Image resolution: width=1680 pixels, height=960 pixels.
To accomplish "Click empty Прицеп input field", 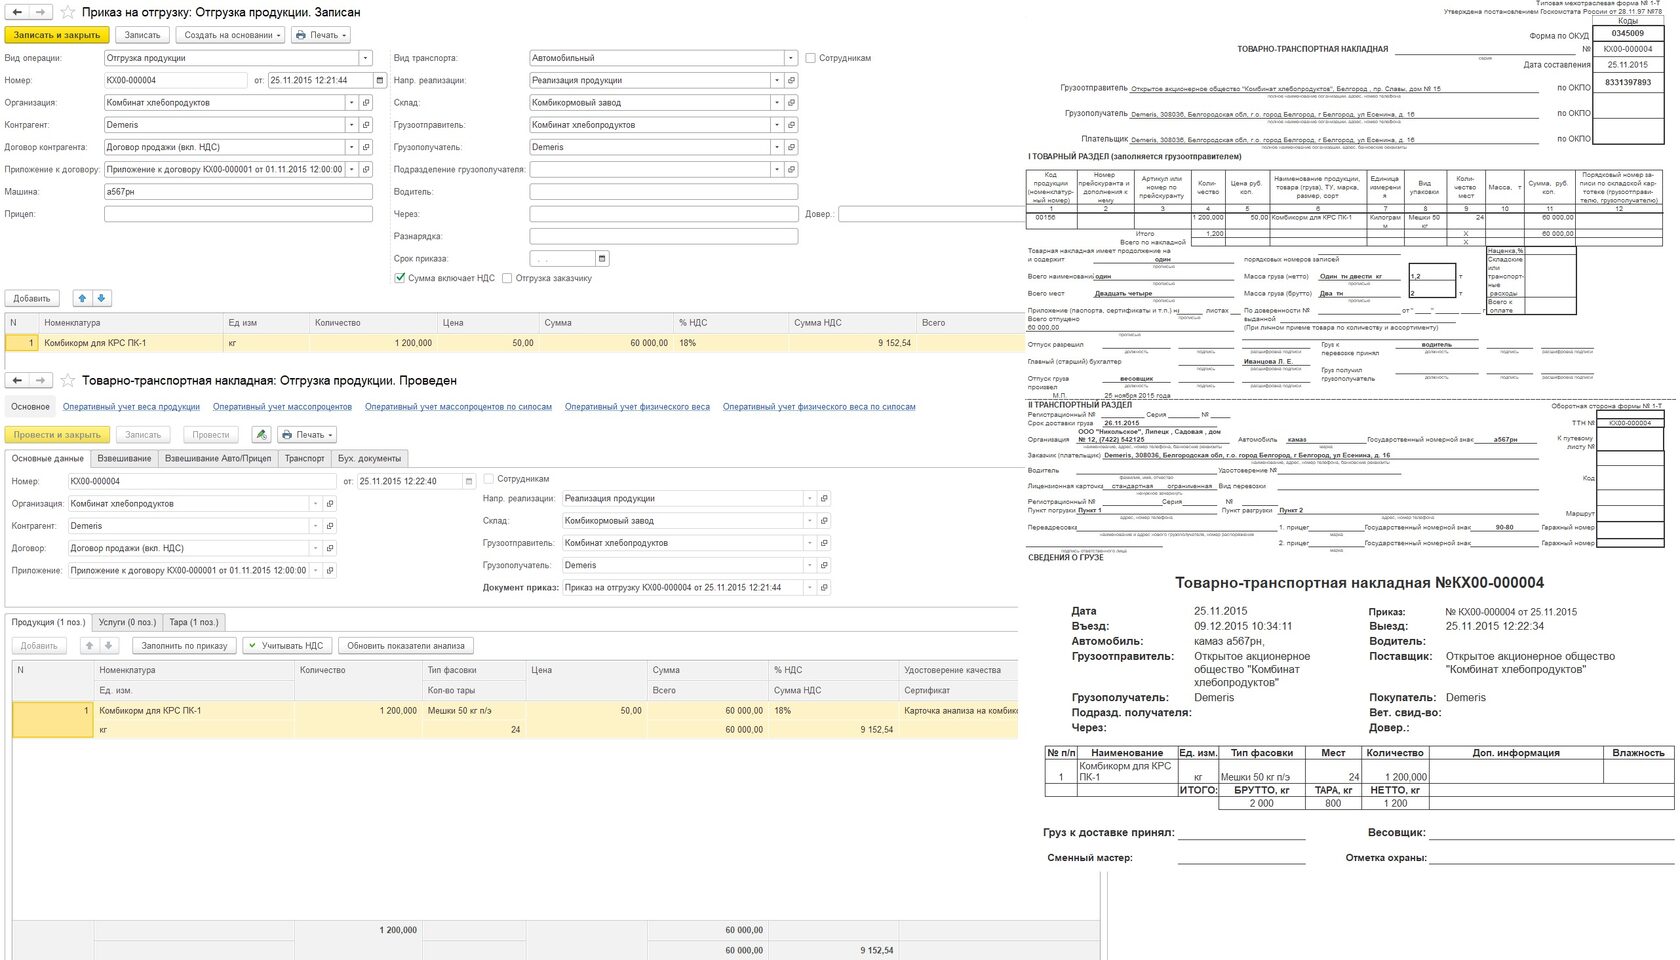I will [238, 214].
